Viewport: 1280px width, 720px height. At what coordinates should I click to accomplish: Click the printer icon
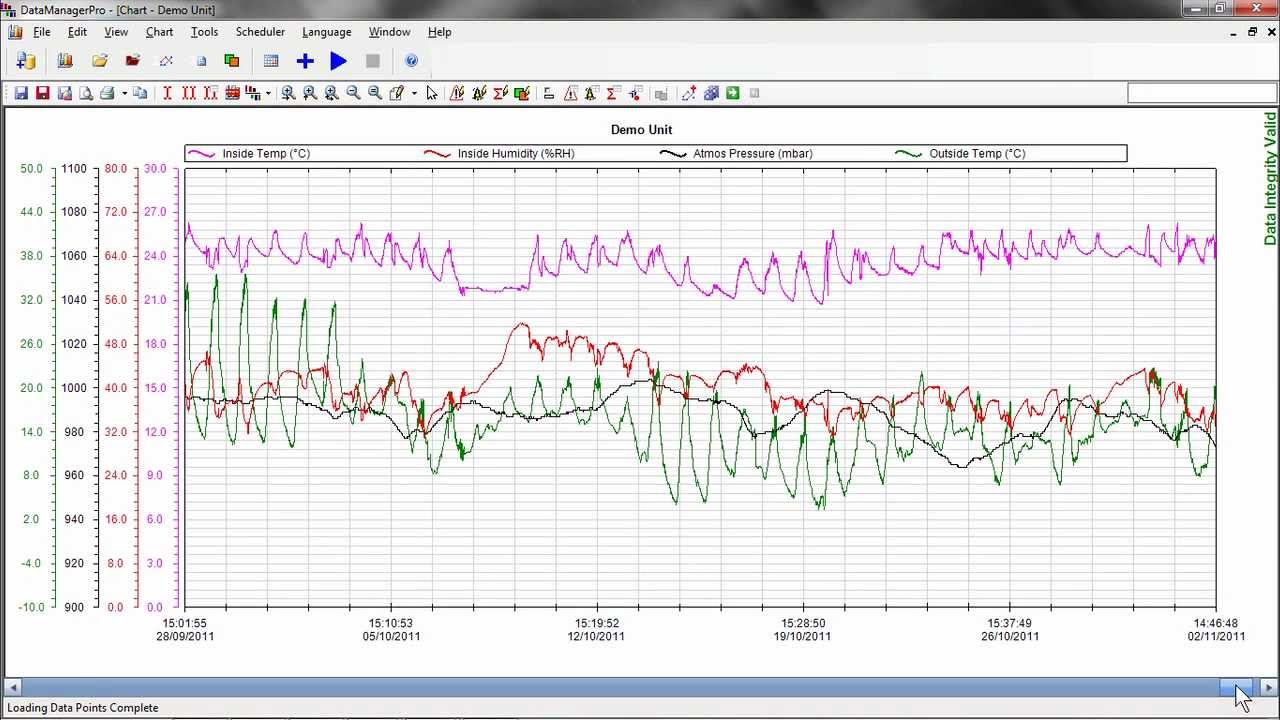[107, 93]
